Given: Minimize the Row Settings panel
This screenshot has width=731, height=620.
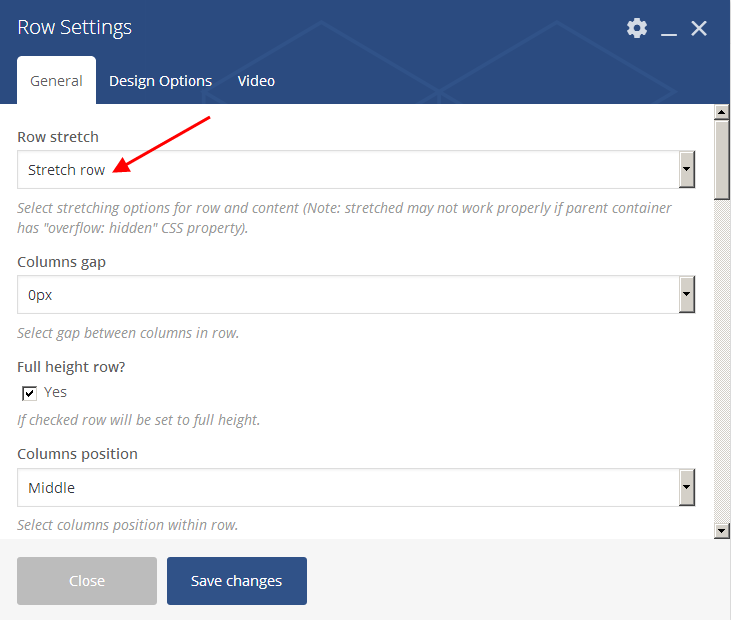Looking at the screenshot, I should 669,29.
